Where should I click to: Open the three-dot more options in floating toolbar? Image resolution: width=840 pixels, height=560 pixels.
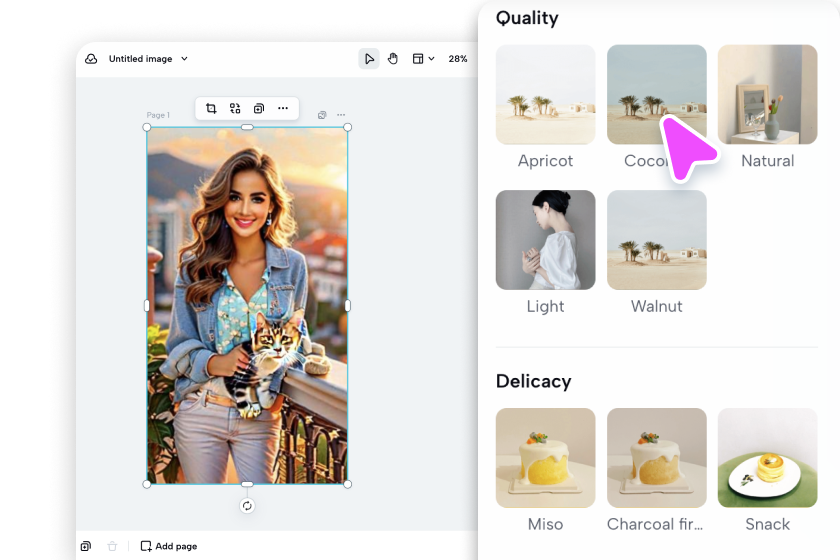[283, 108]
